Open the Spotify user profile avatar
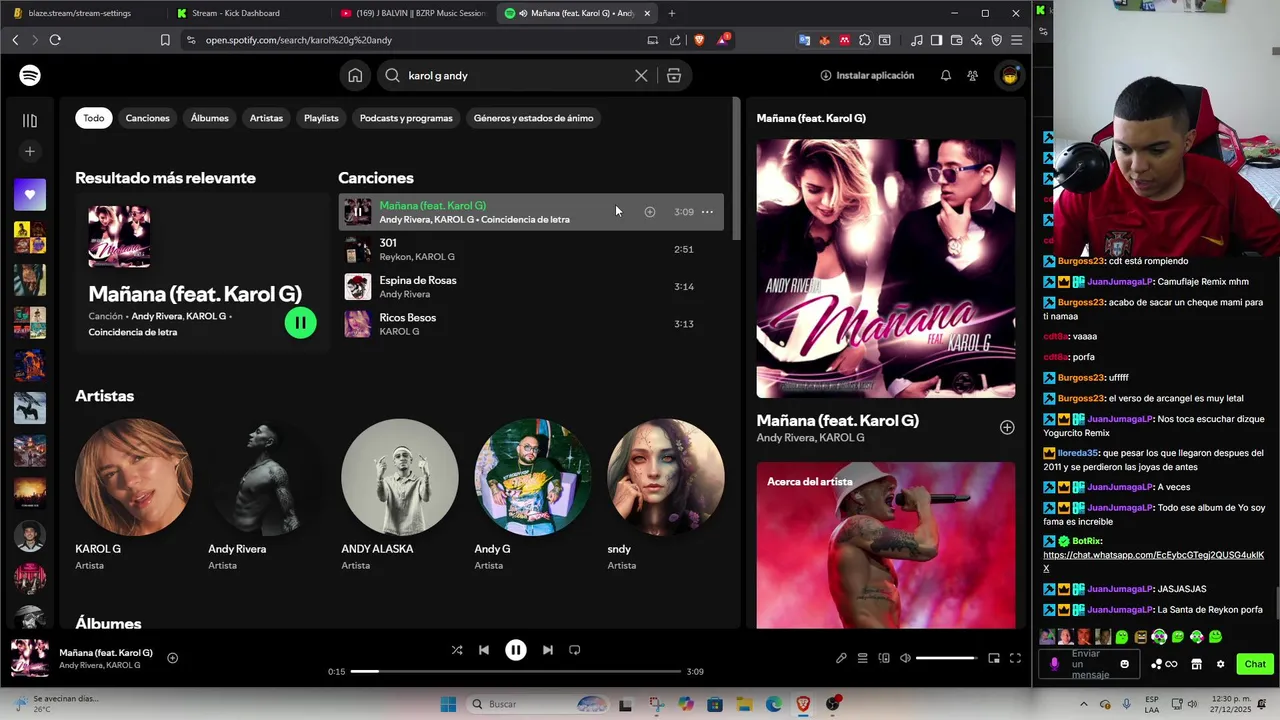 pyautogui.click(x=1010, y=76)
